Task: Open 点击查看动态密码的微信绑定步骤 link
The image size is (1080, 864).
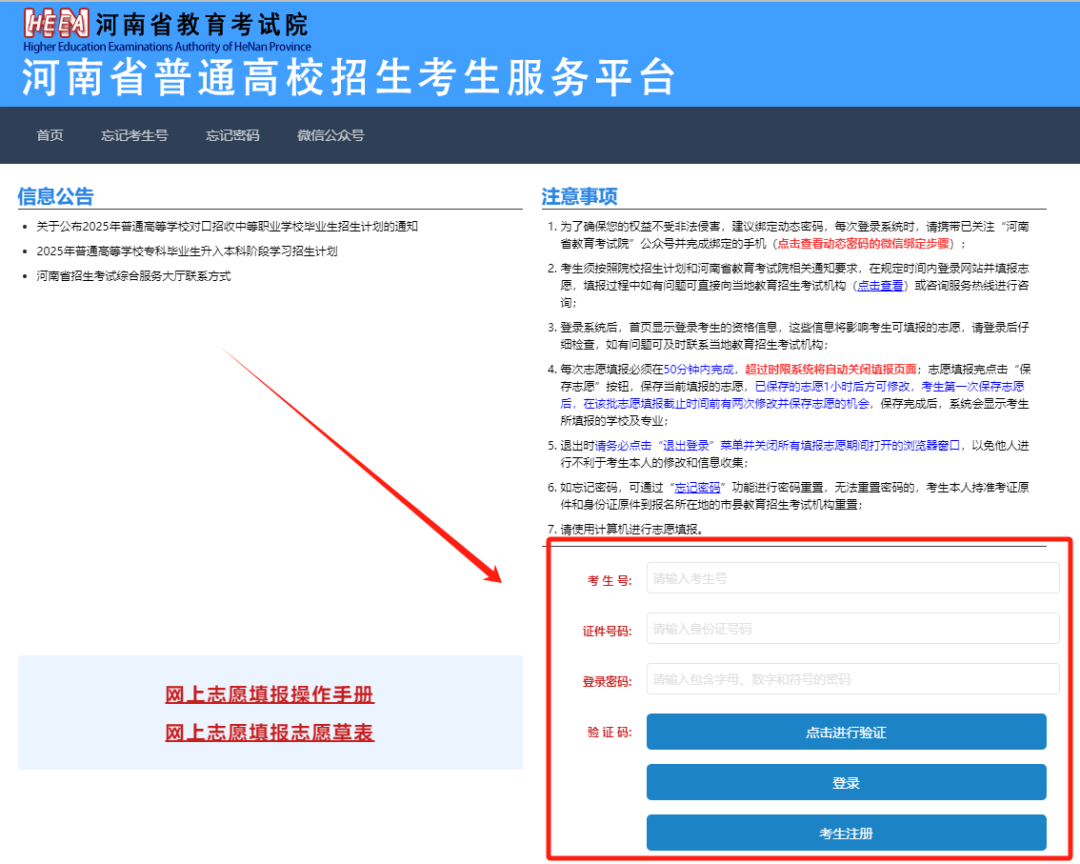Action: coord(863,244)
